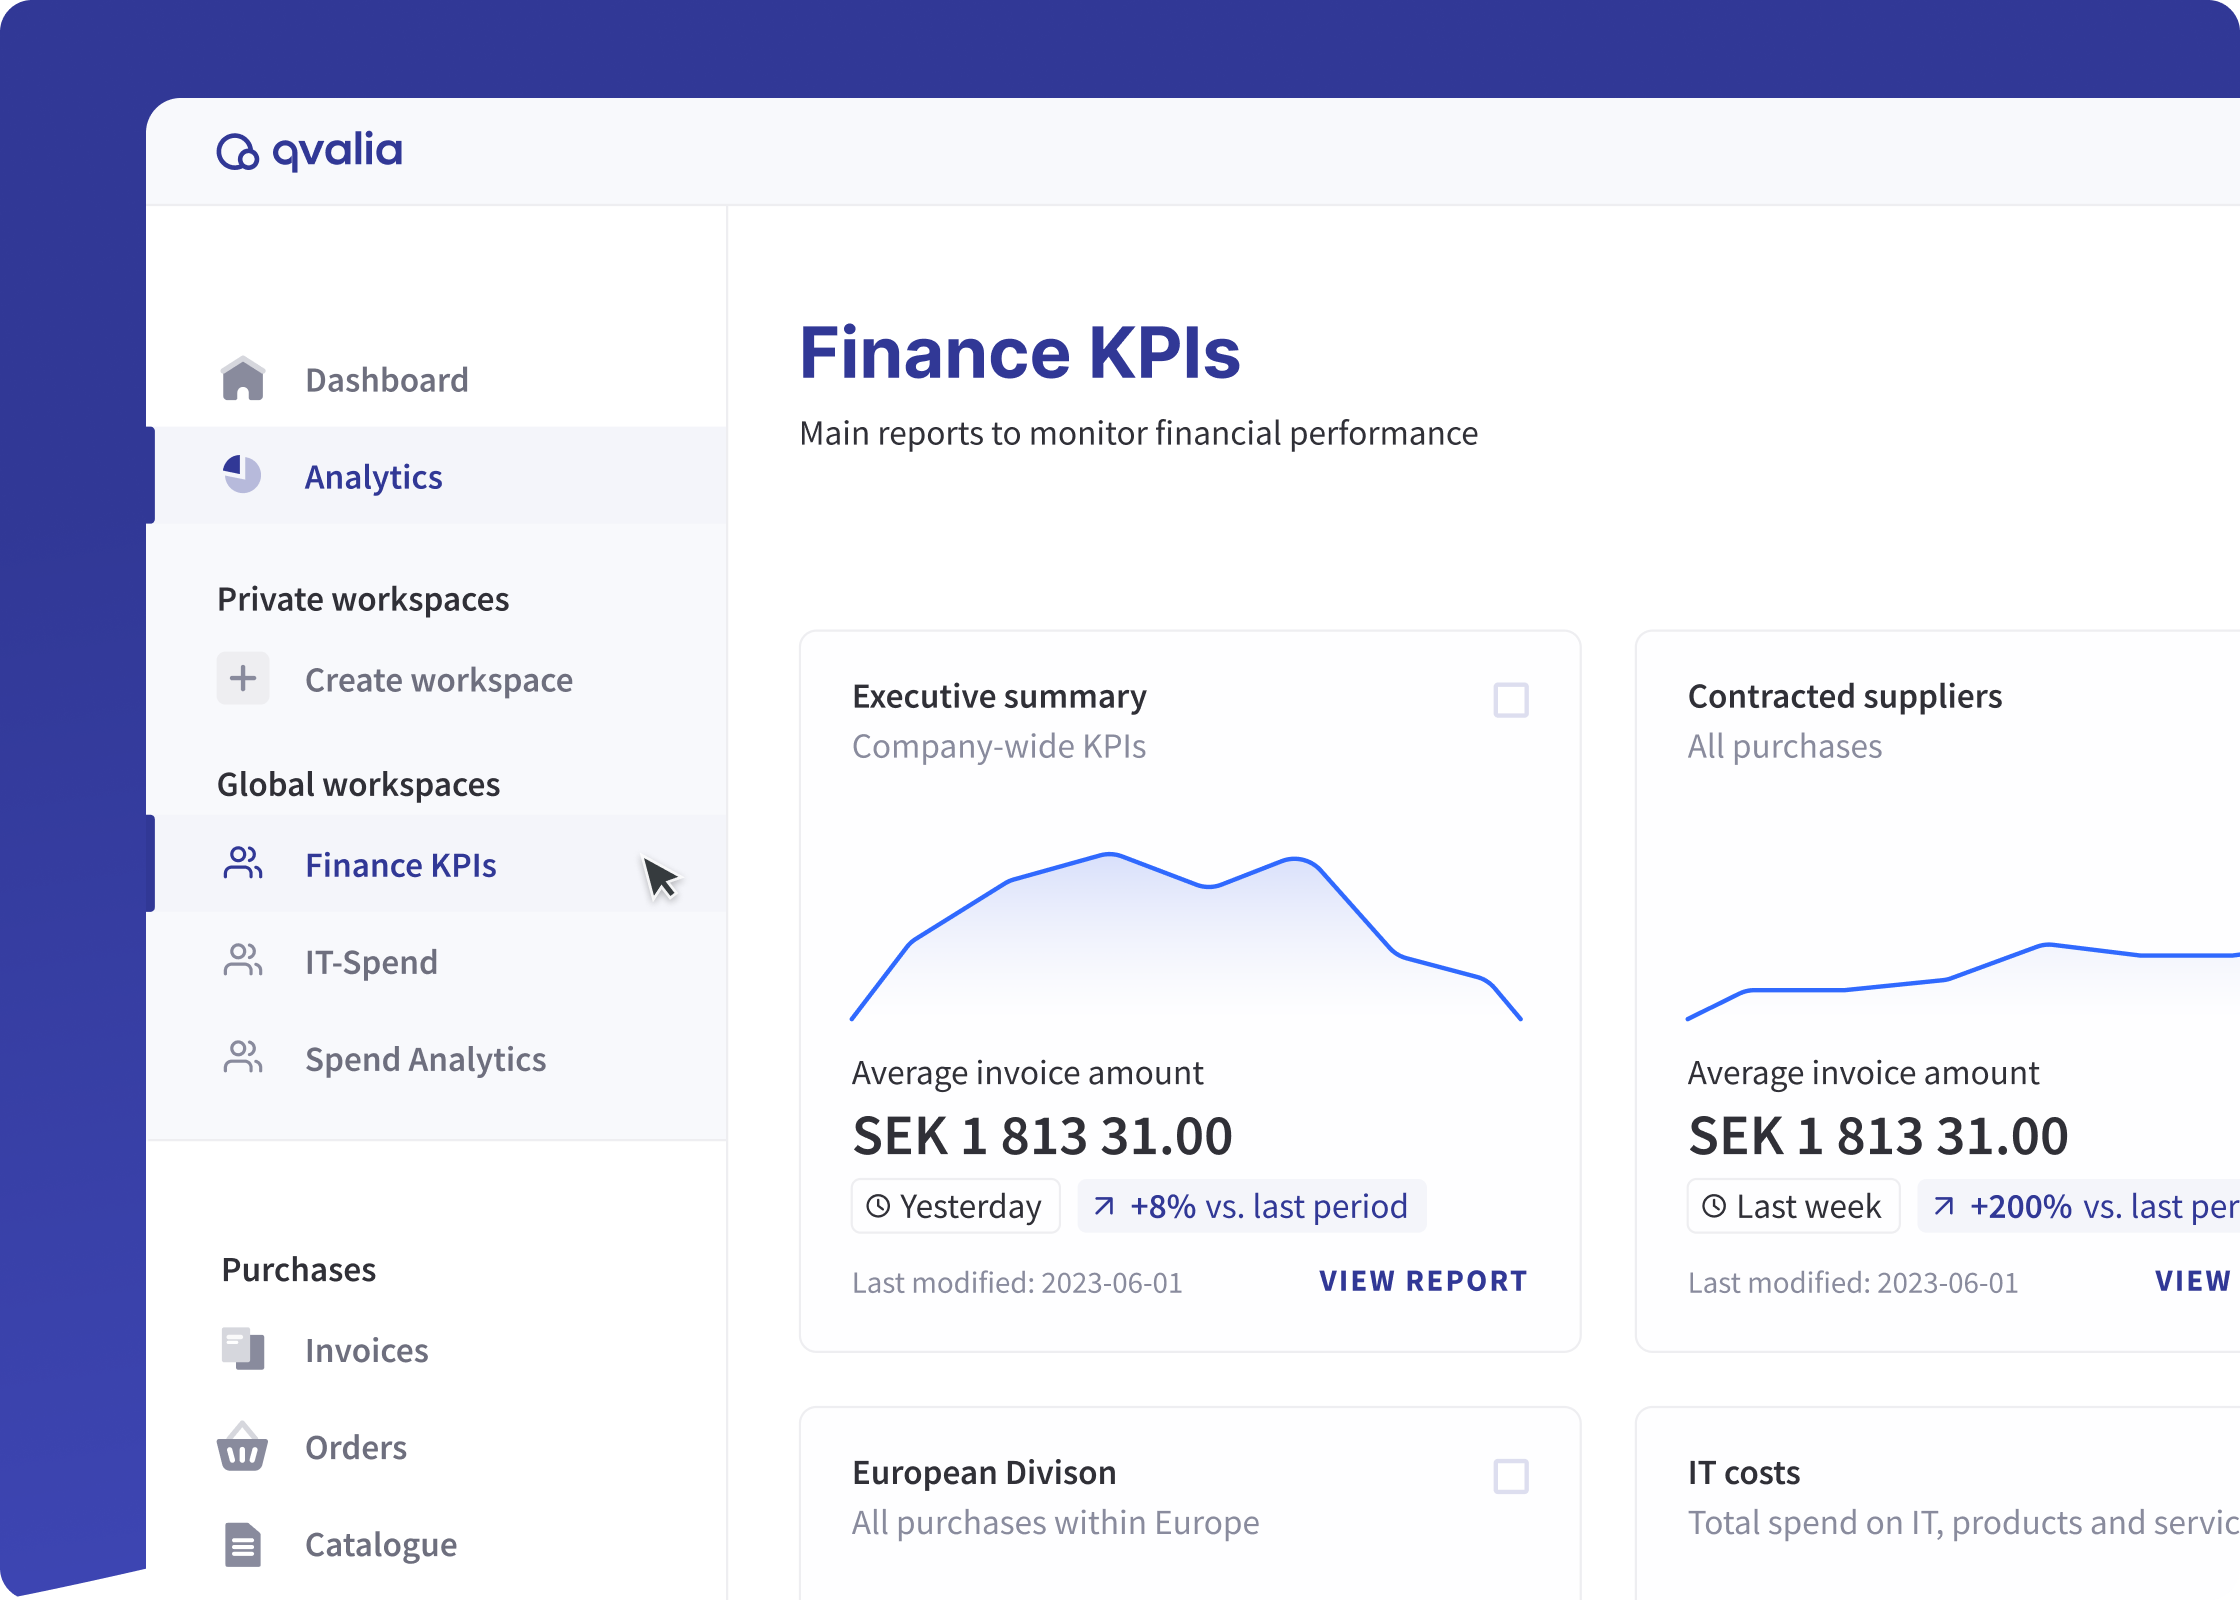The width and height of the screenshot is (2240, 1600).
Task: Click the Invoices document icon
Action: click(242, 1349)
